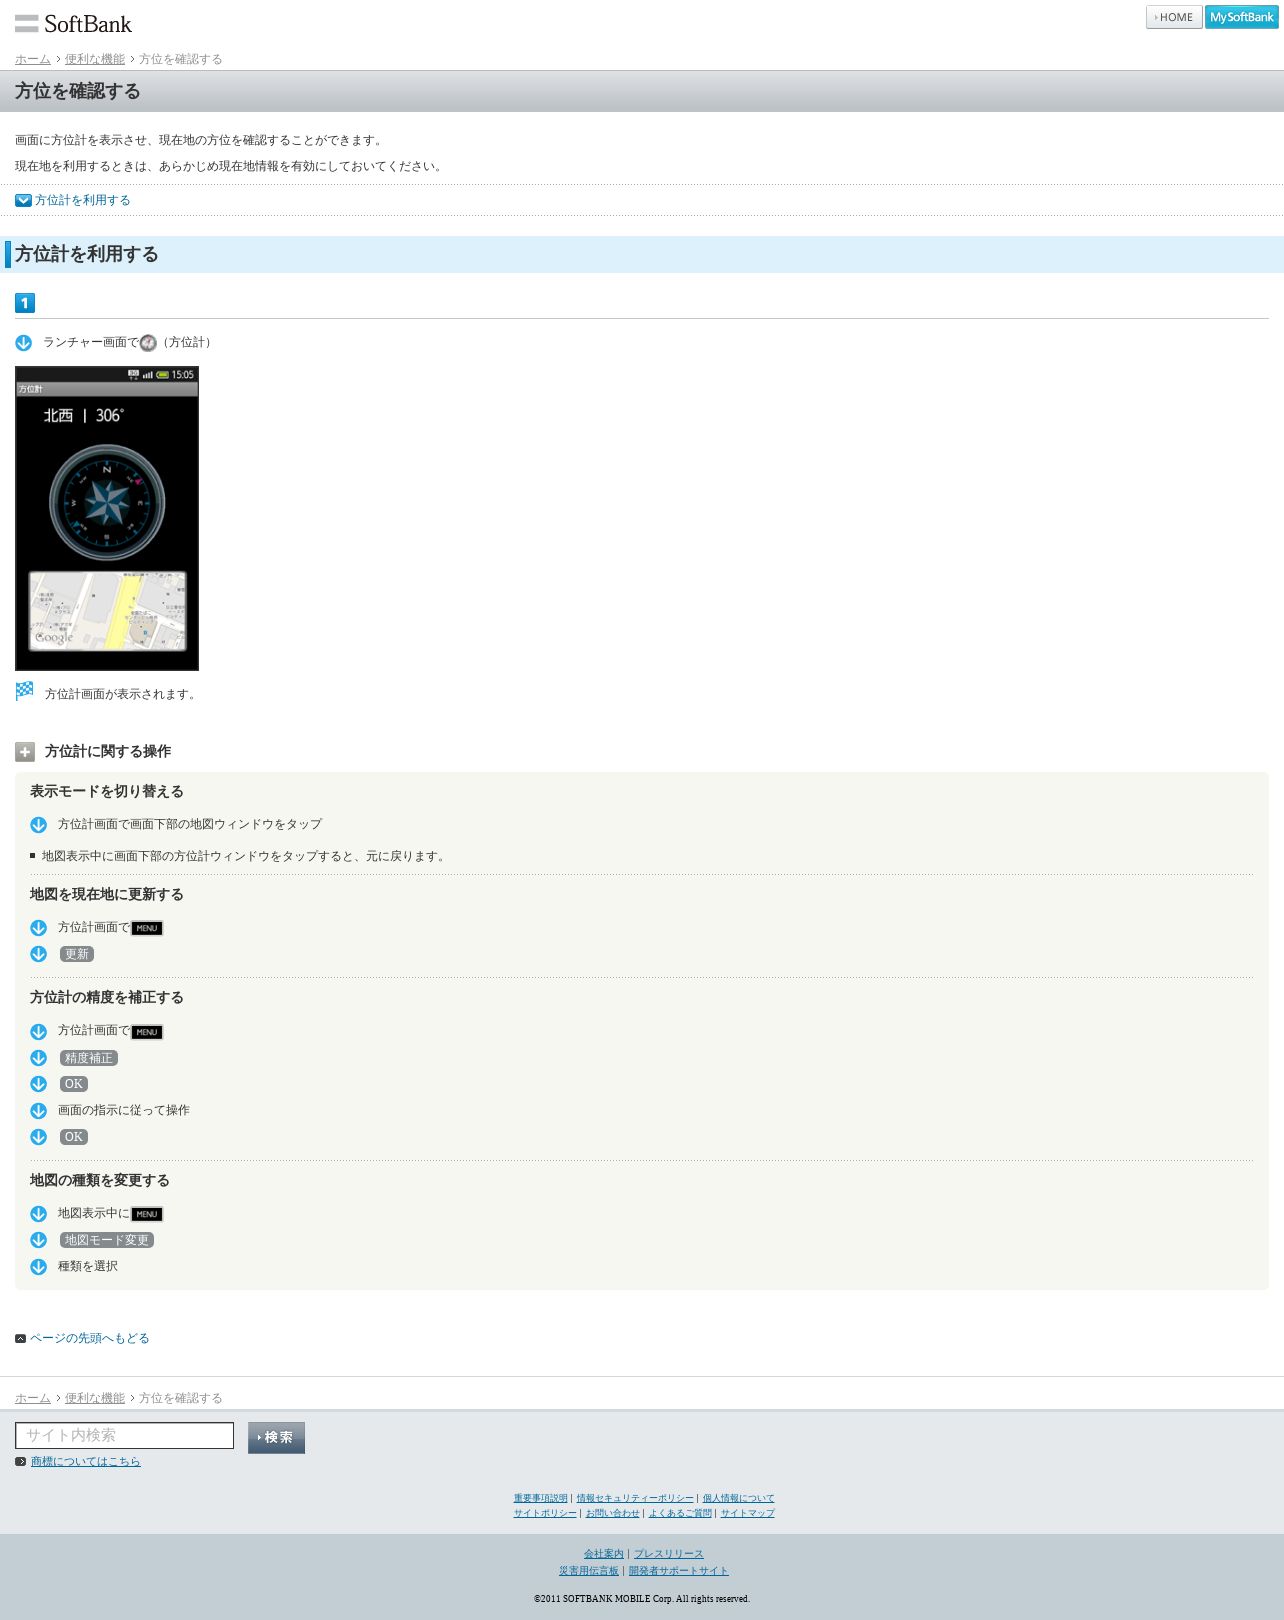Click MENU key icon under 地図を現在地に更新する
The width and height of the screenshot is (1284, 1620).
click(x=147, y=928)
